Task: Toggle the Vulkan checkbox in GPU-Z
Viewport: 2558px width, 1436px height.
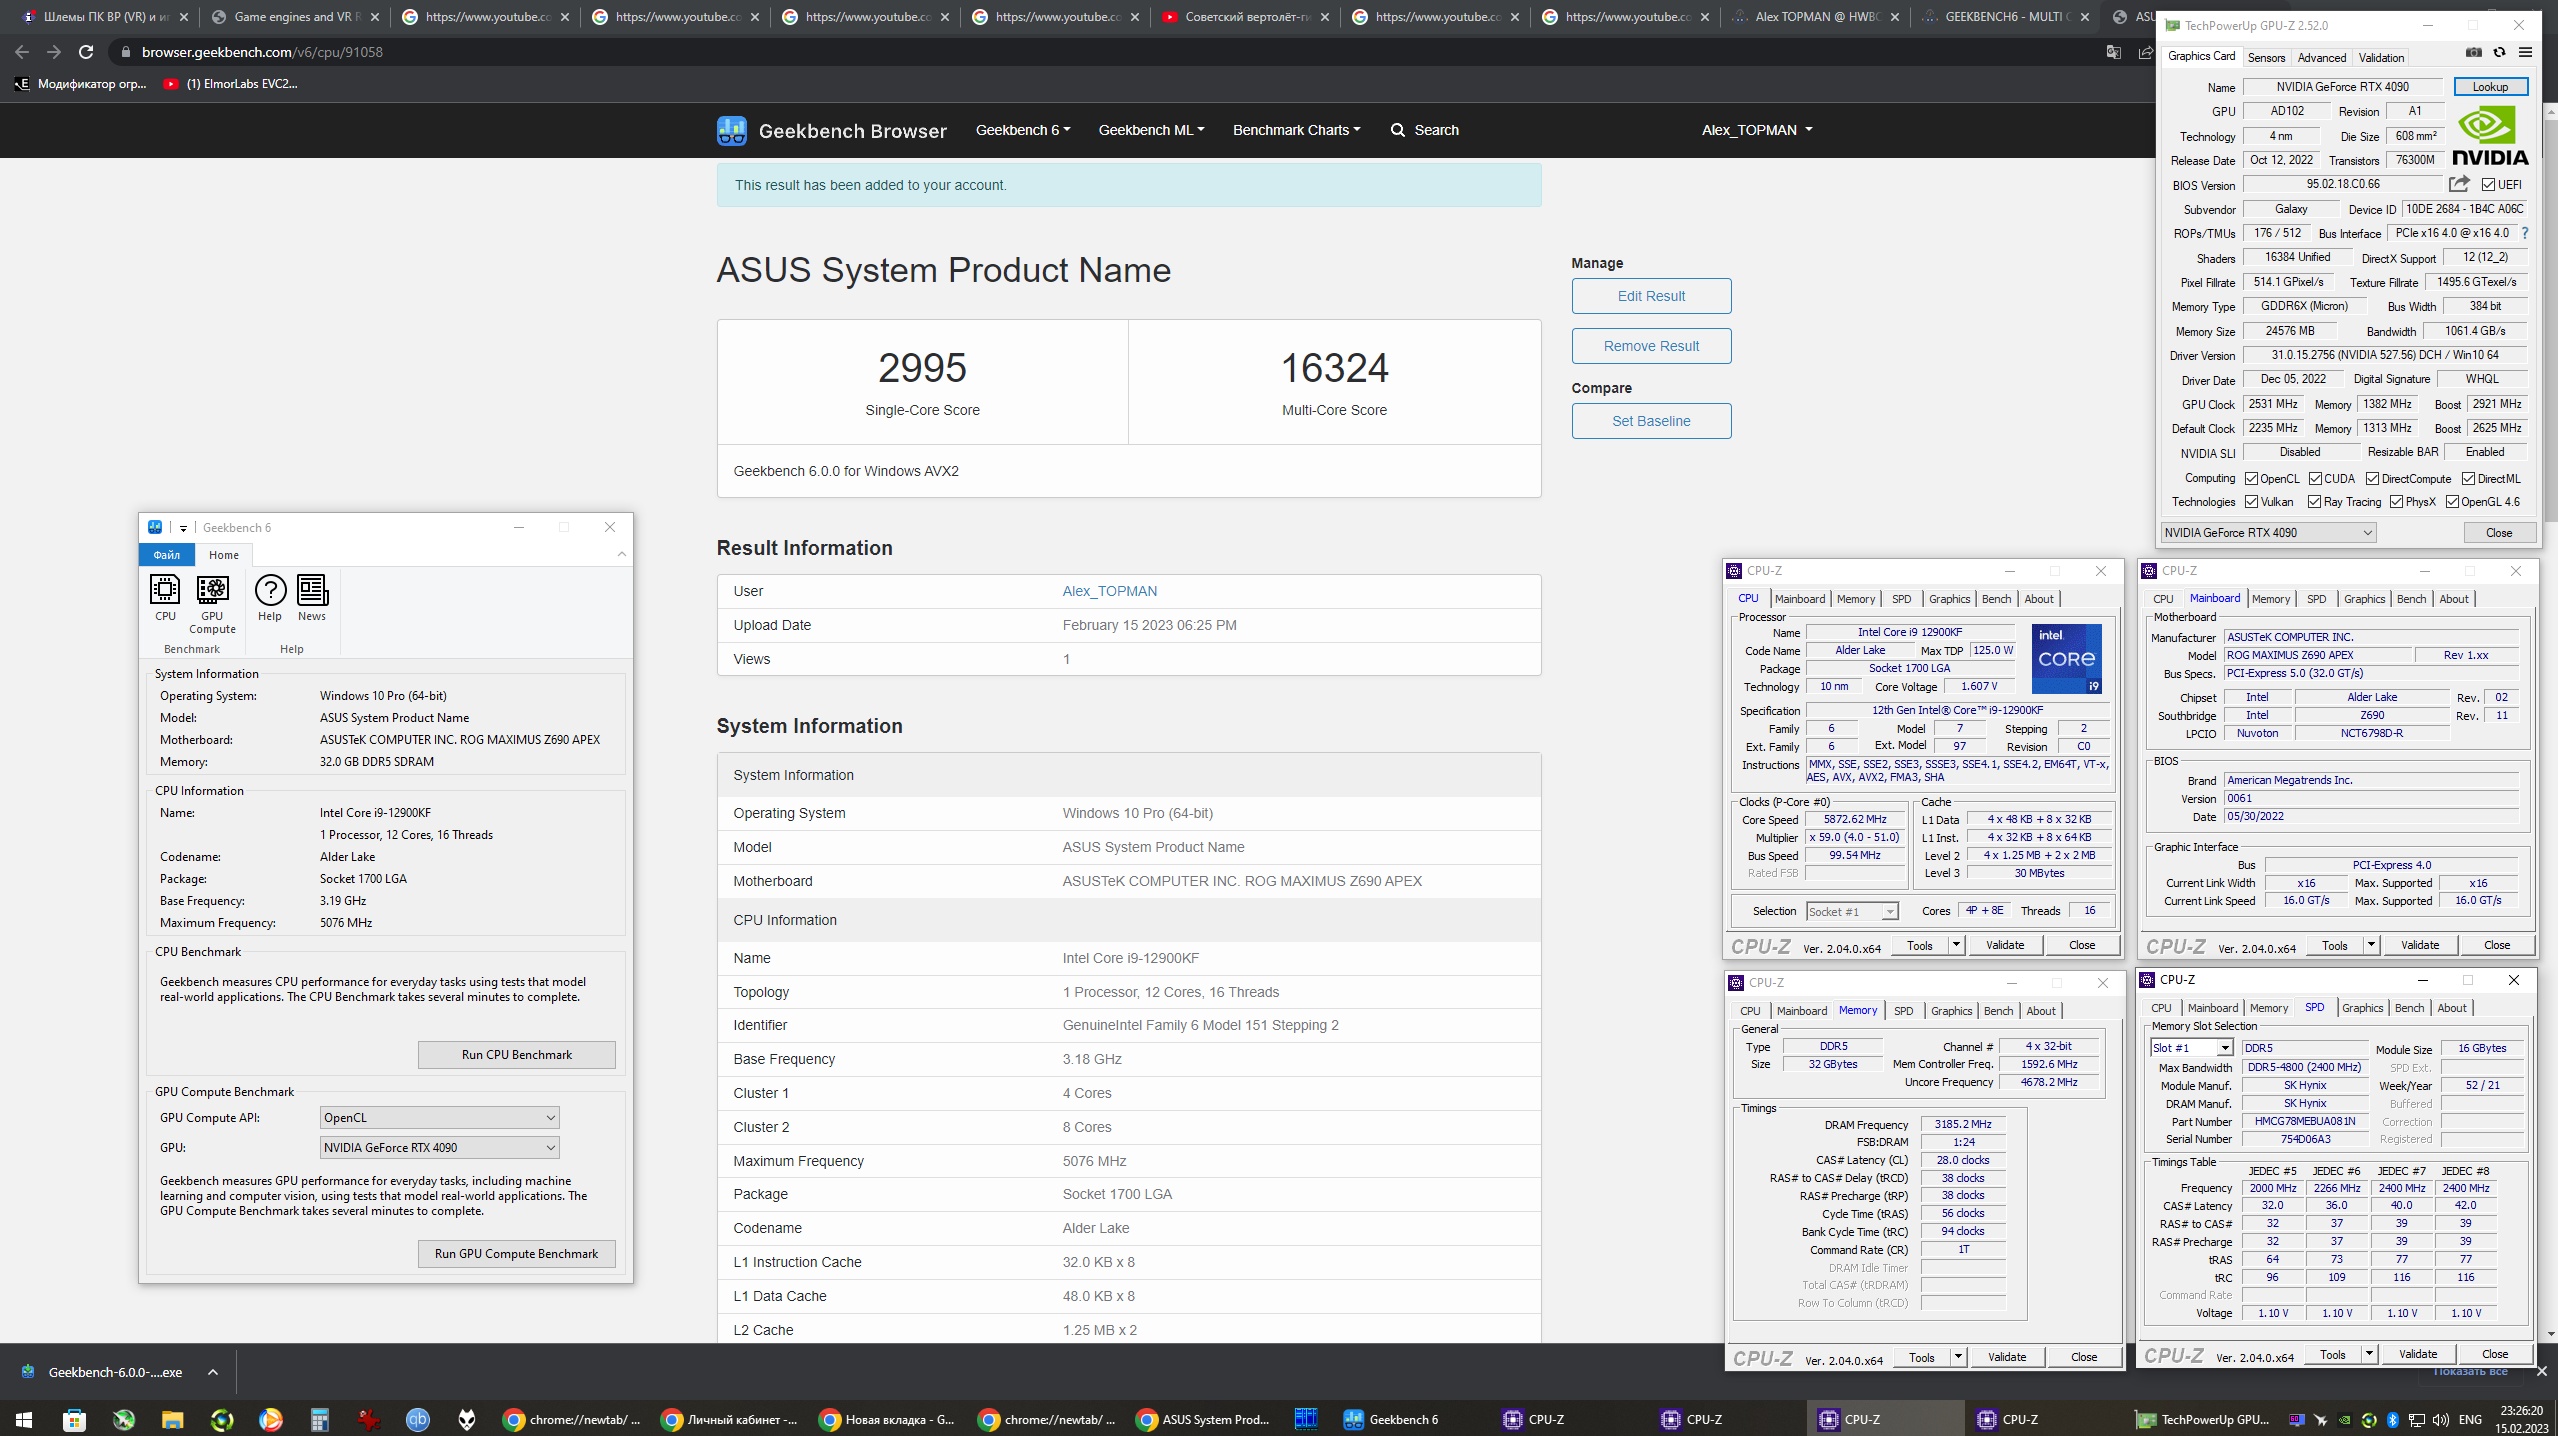Action: click(2251, 502)
